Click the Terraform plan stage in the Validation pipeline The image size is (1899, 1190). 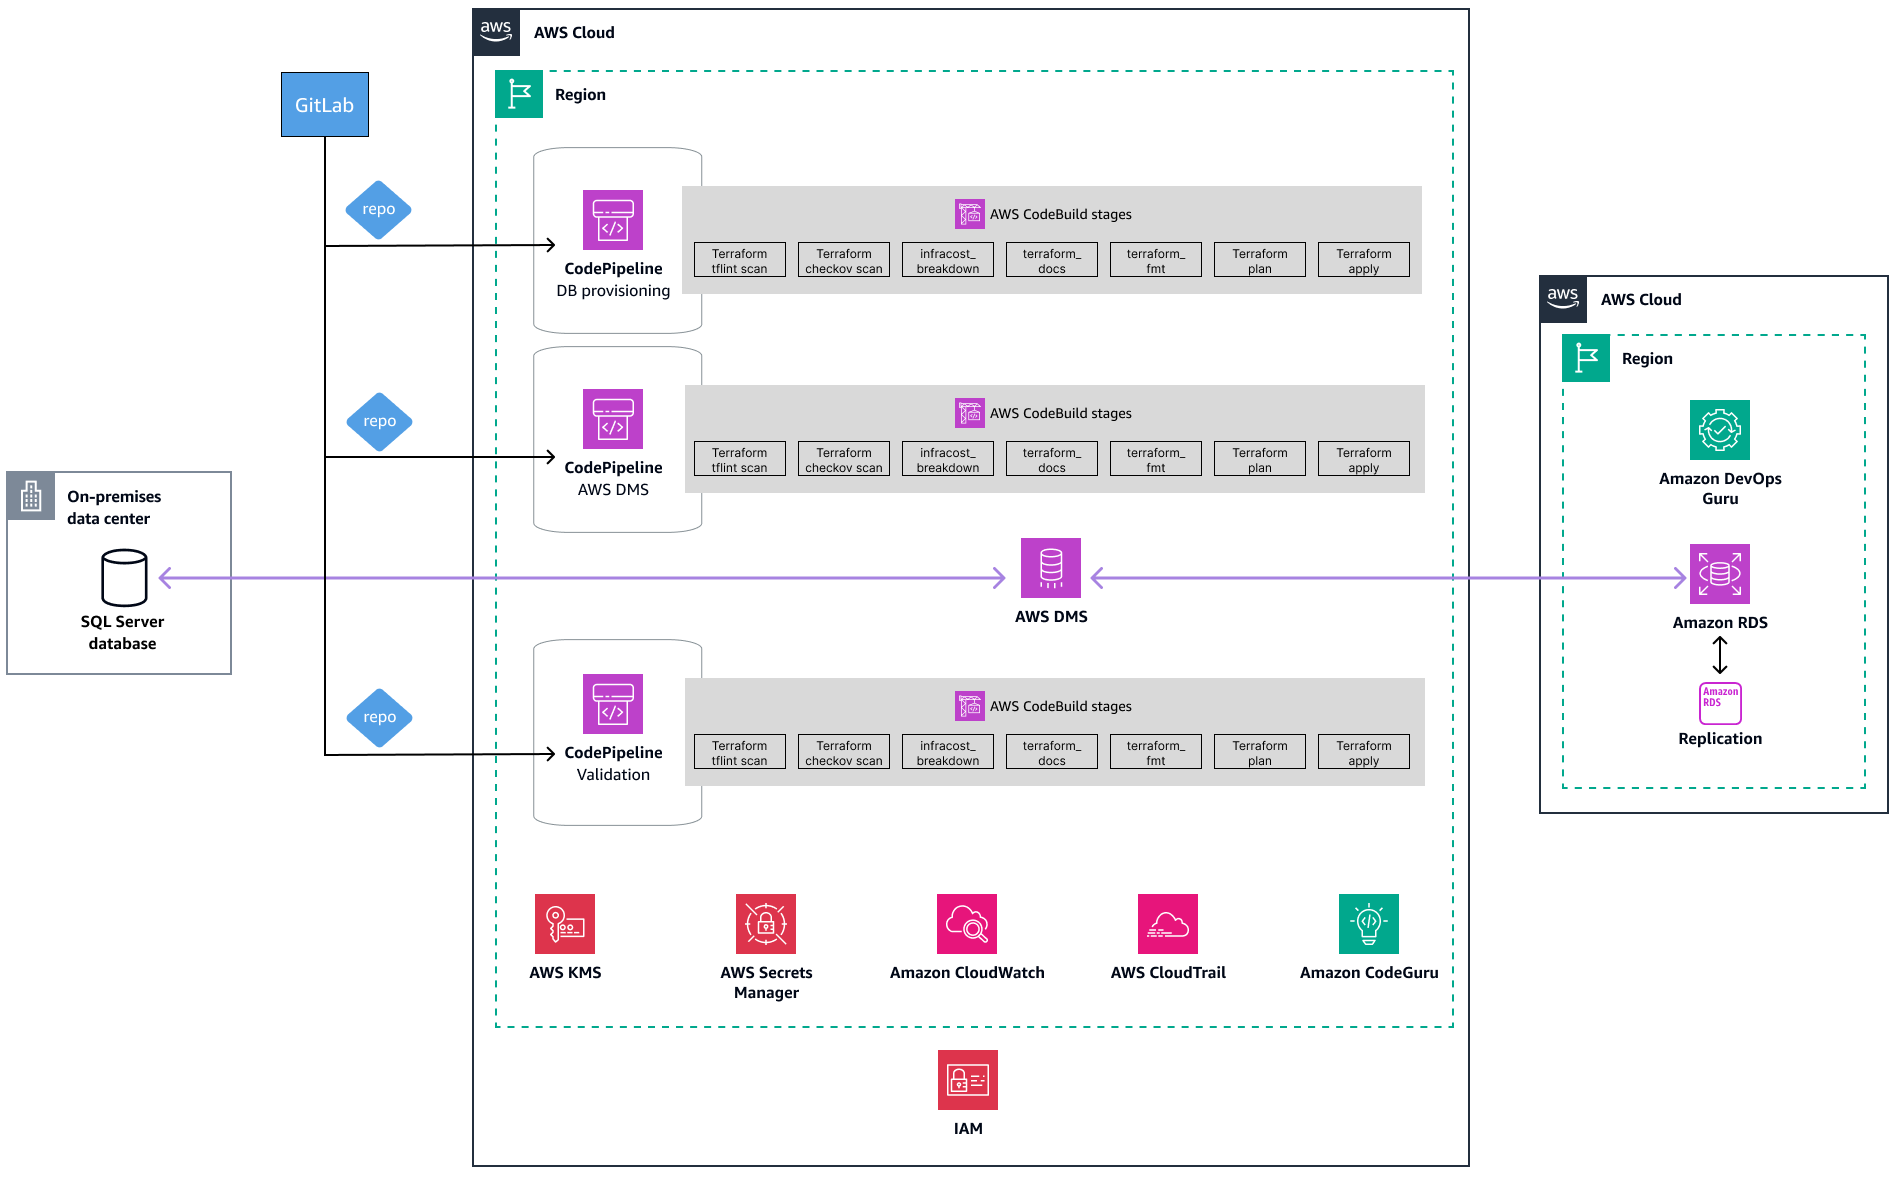pyautogui.click(x=1259, y=751)
